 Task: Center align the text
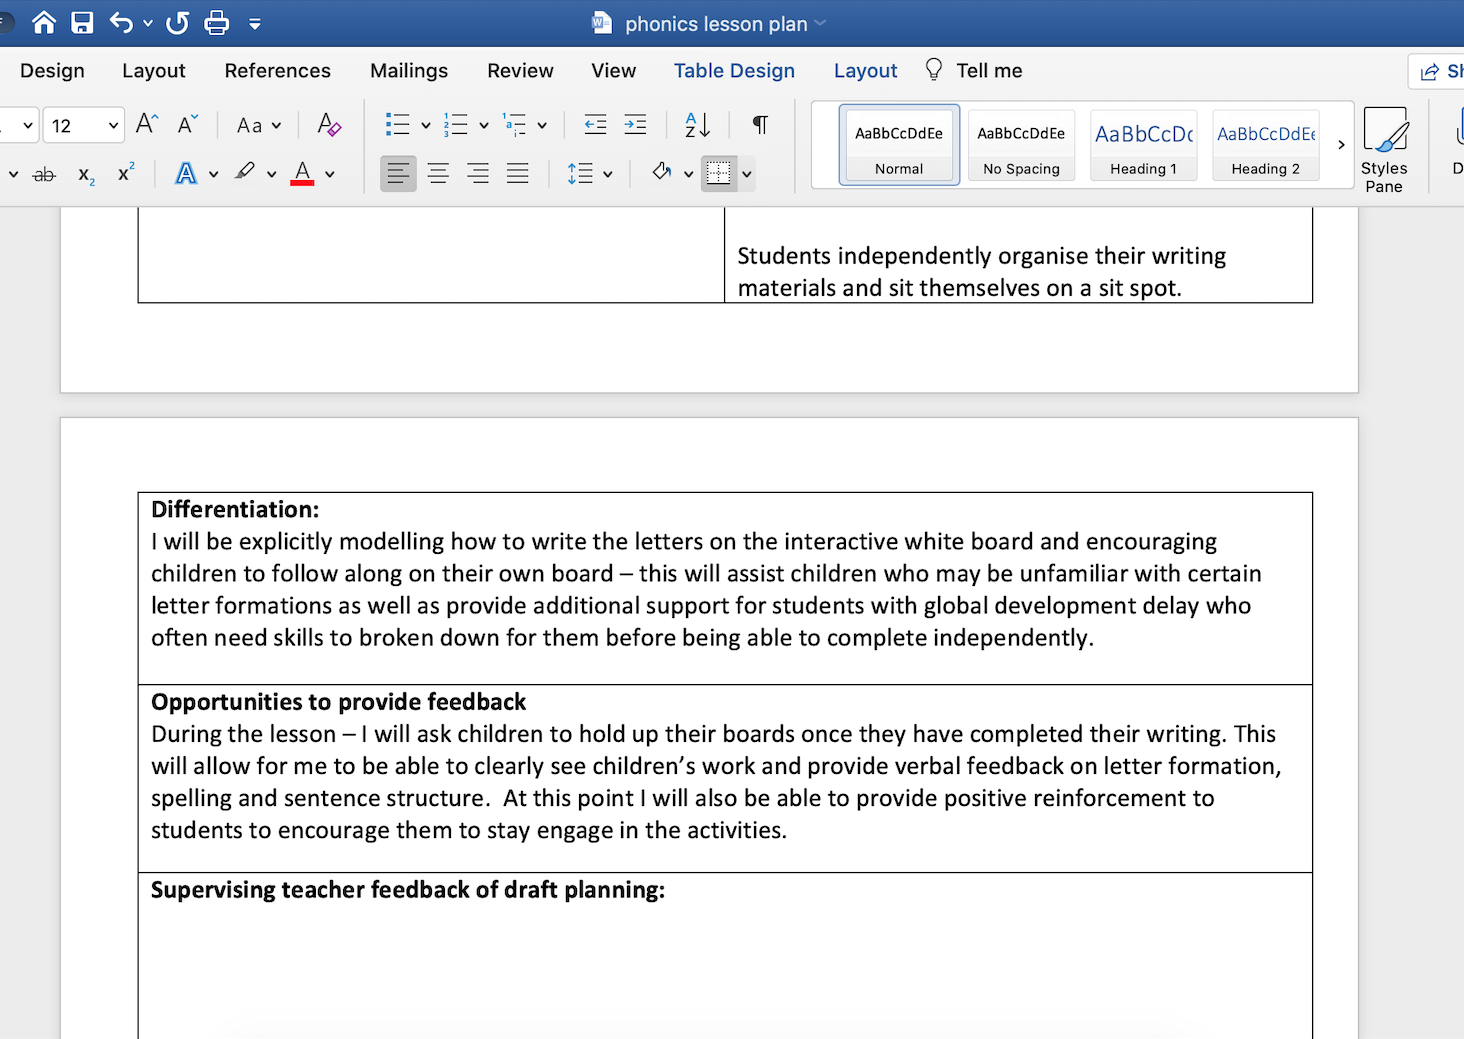[438, 173]
